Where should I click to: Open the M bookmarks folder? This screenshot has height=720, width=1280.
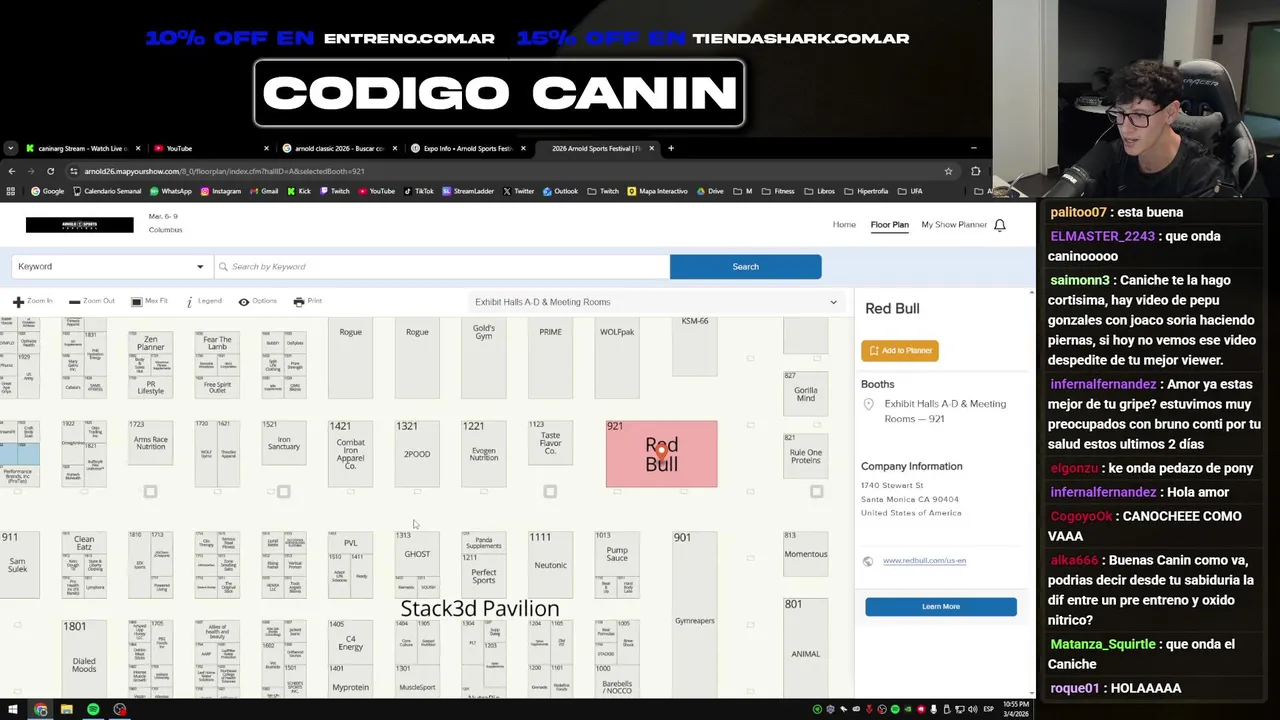click(x=742, y=191)
